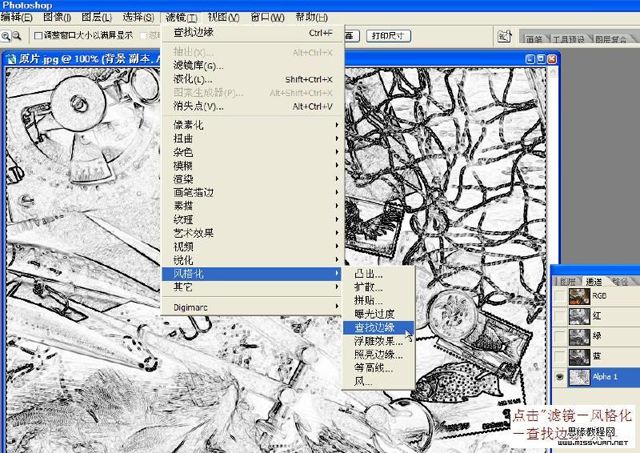
Task: Click the 打印尺寸 button
Action: (388, 36)
